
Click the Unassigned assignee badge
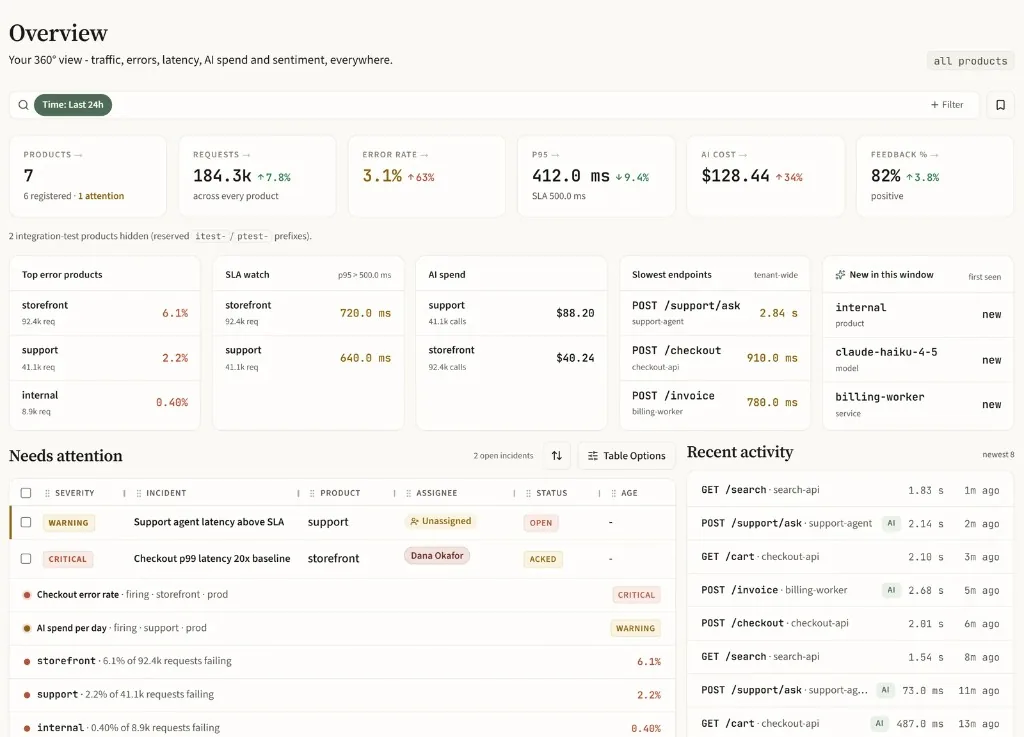click(x=440, y=521)
